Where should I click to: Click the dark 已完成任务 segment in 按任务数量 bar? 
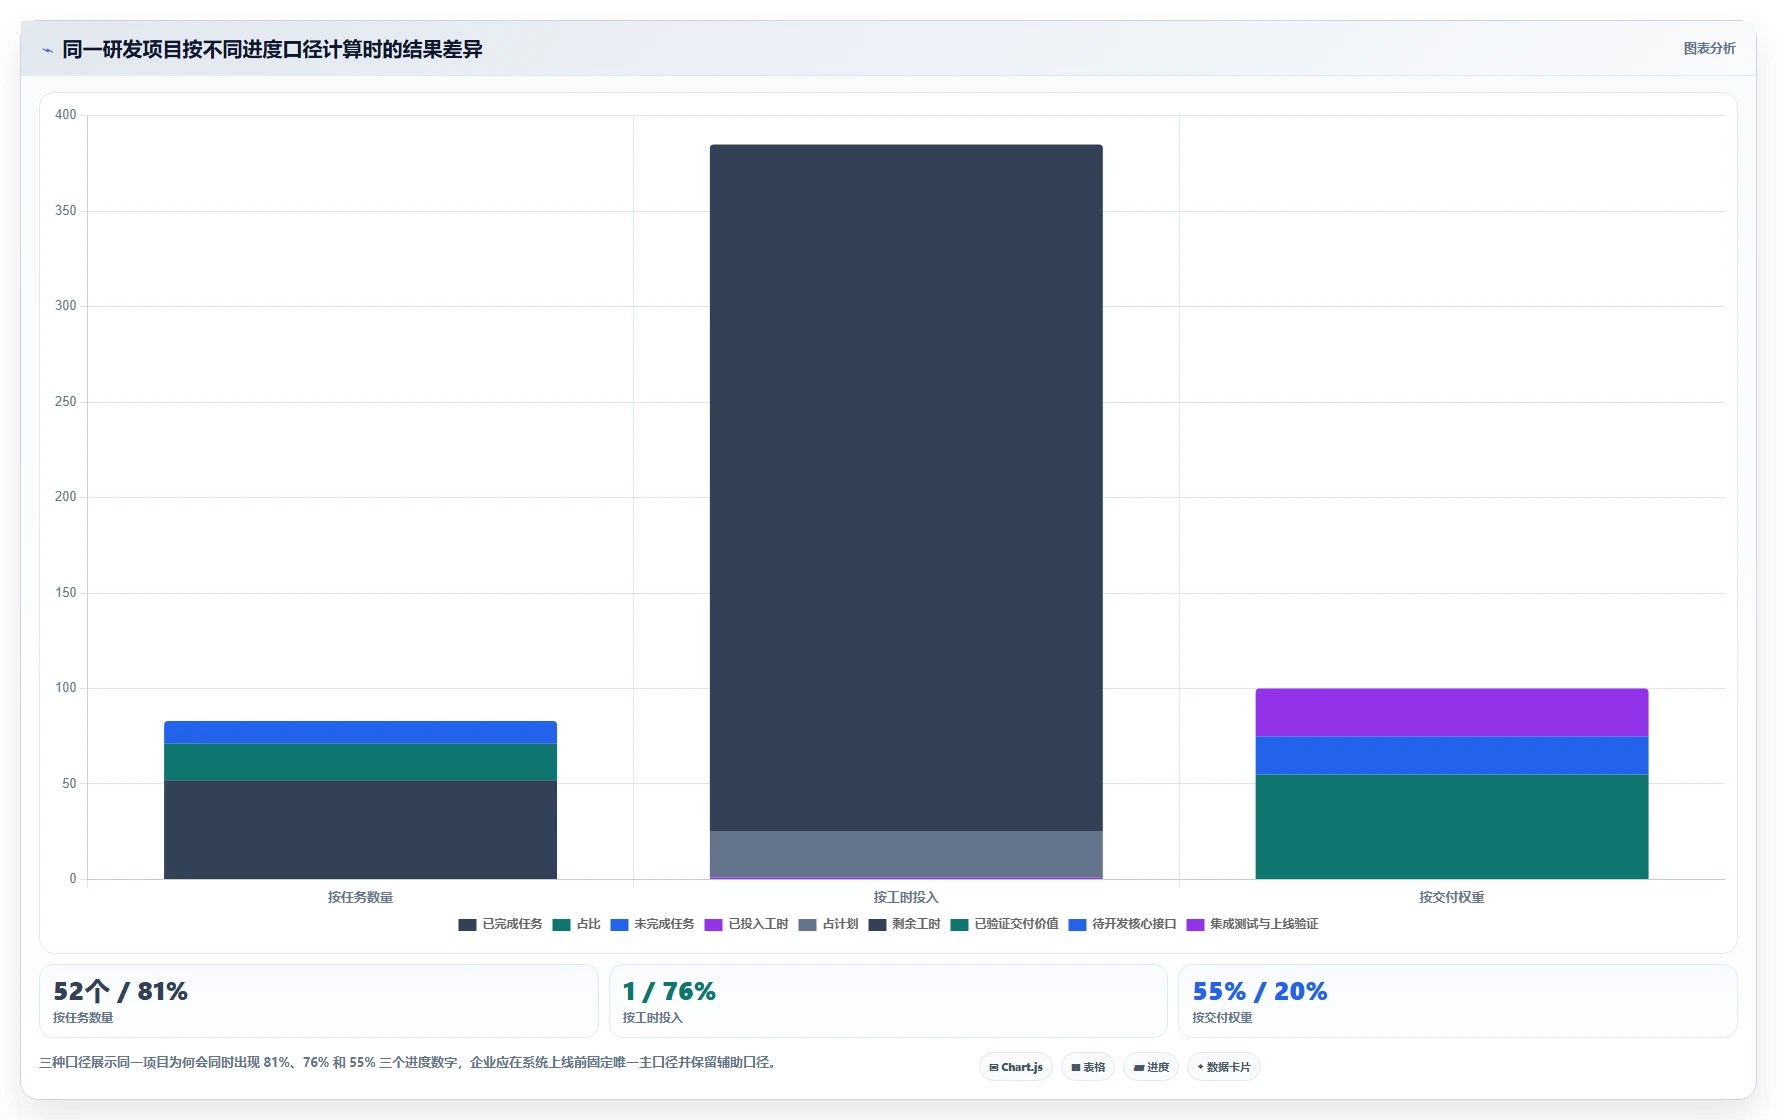point(360,829)
